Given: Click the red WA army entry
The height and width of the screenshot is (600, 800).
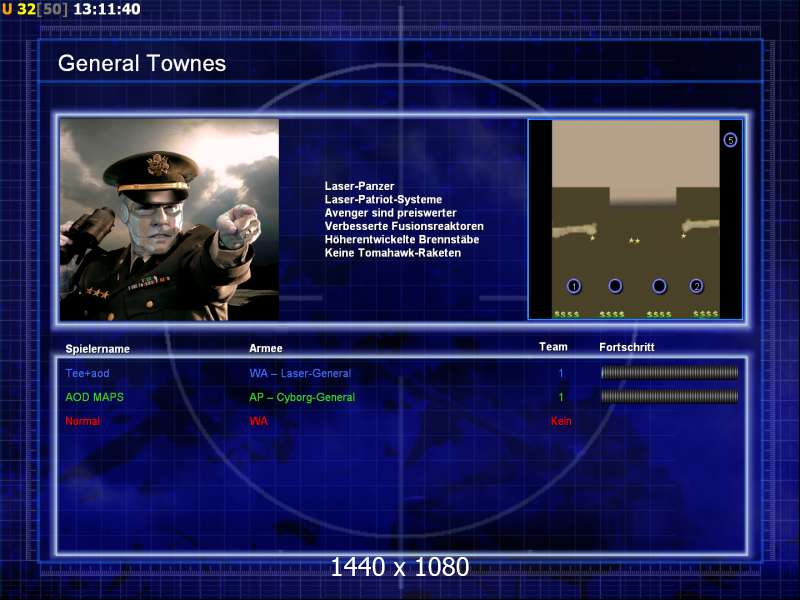Looking at the screenshot, I should click(x=258, y=421).
